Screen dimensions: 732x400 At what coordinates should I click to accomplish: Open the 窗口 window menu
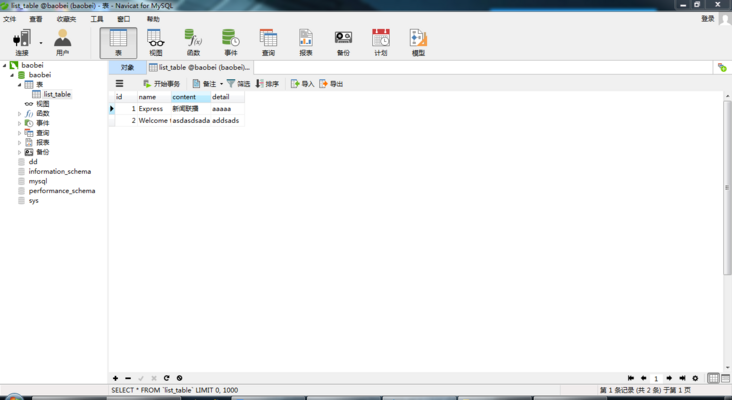pos(123,19)
